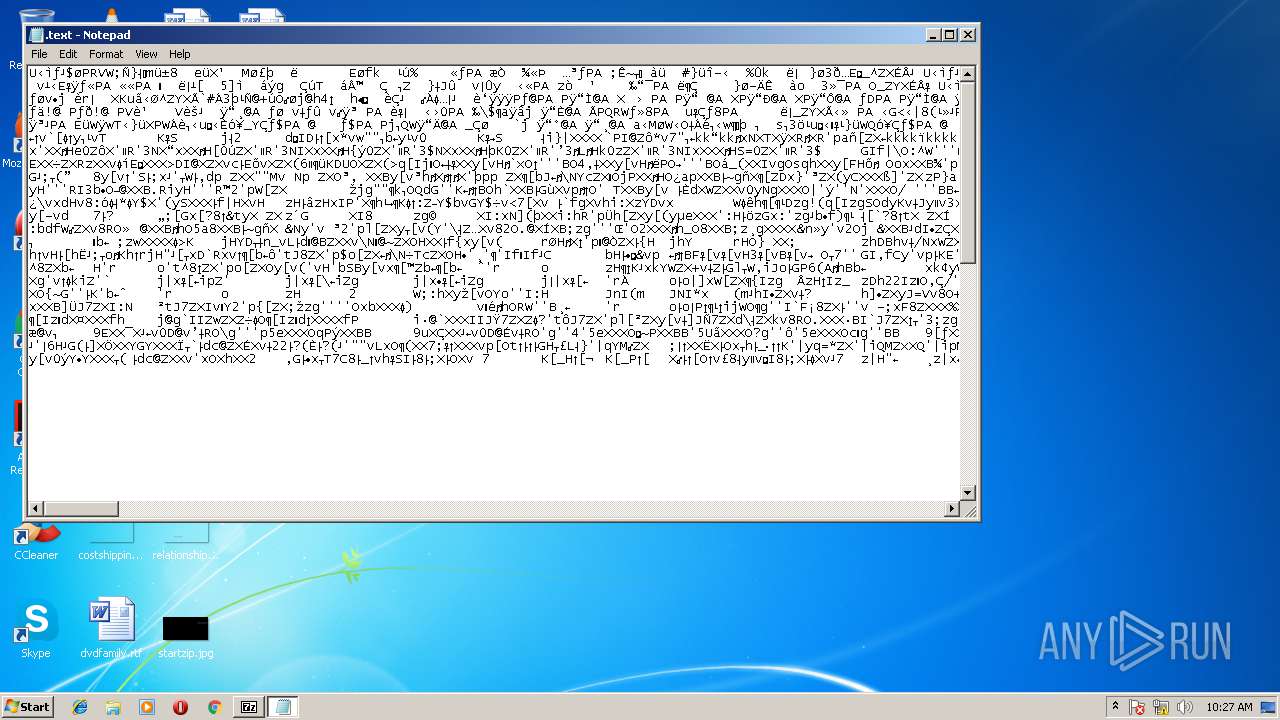Switch to 7-Zip taskbar button
Screen dimensions: 1280x720
pos(249,707)
